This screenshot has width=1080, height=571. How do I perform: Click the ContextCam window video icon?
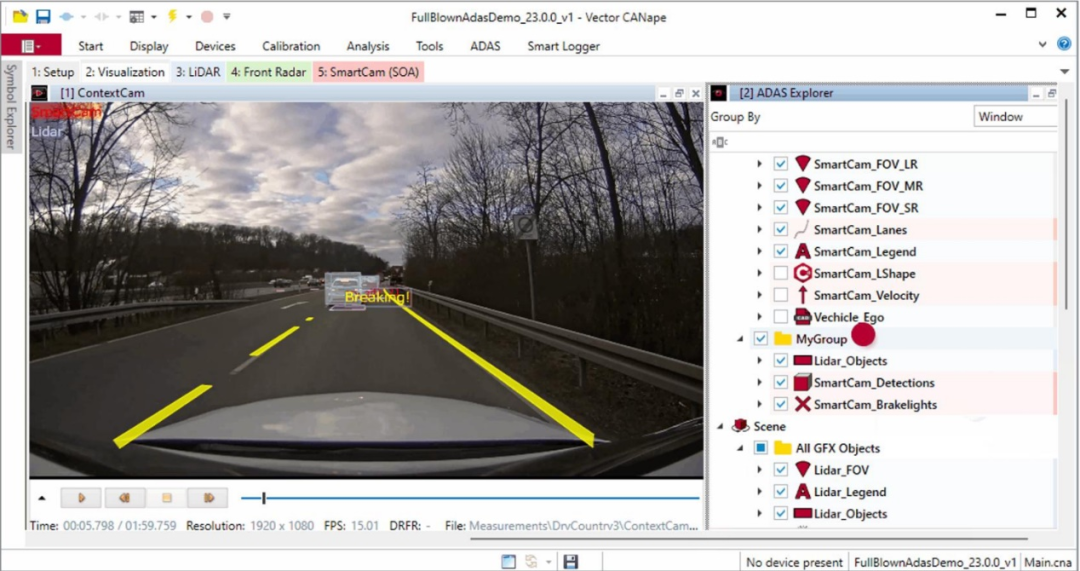pos(39,92)
